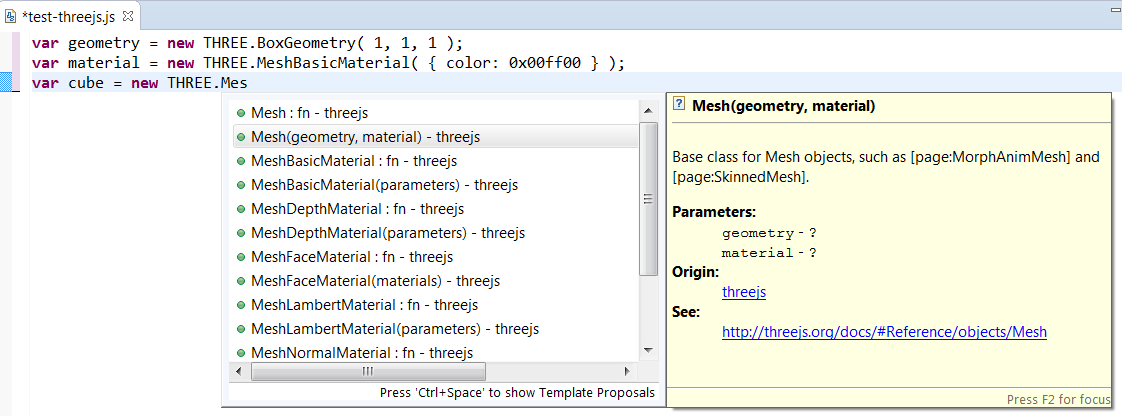1122x416 pixels.
Task: Place cursor after 'THREE.Mes' in editor
Action: (x=248, y=83)
